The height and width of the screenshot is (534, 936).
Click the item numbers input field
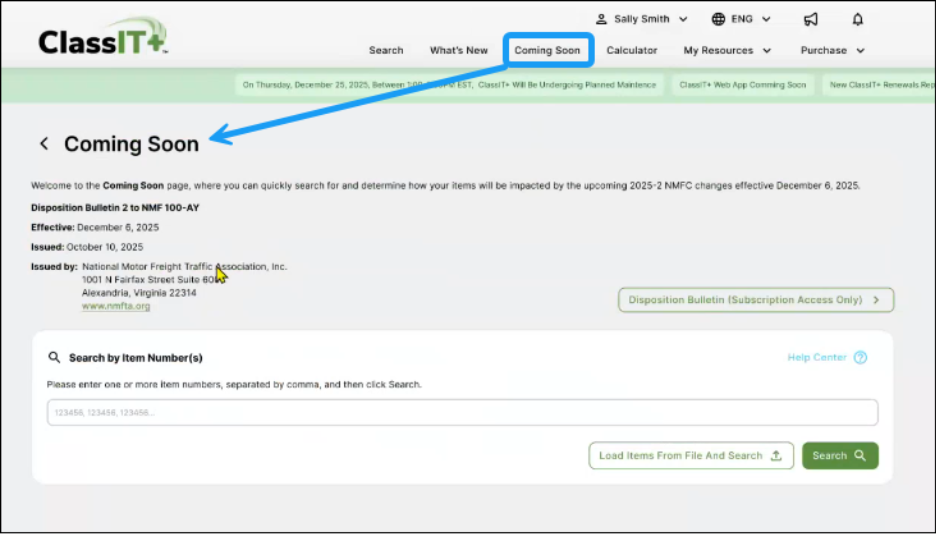[x=462, y=413]
